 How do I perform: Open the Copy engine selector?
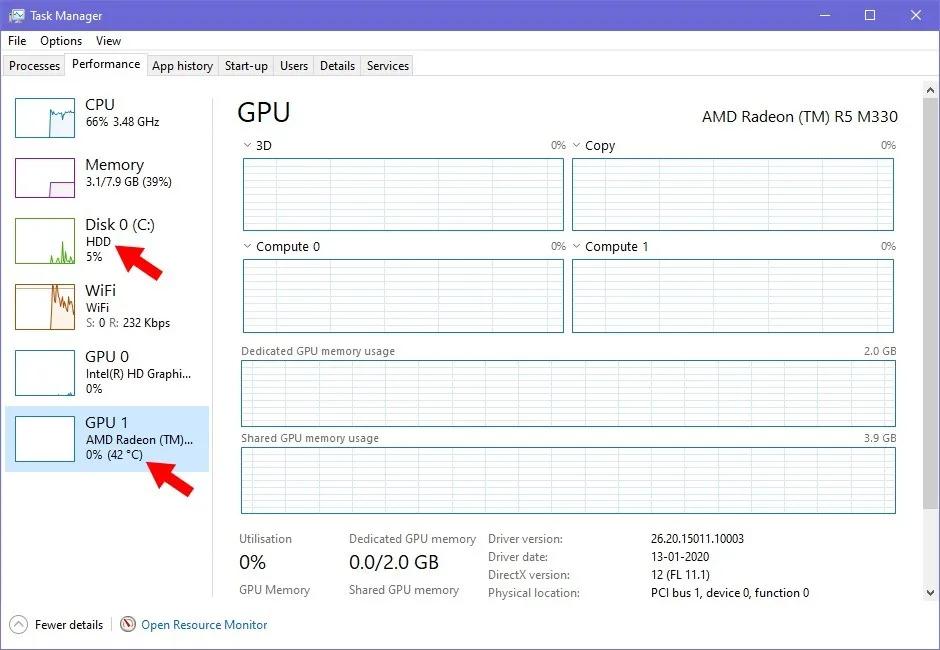click(576, 145)
